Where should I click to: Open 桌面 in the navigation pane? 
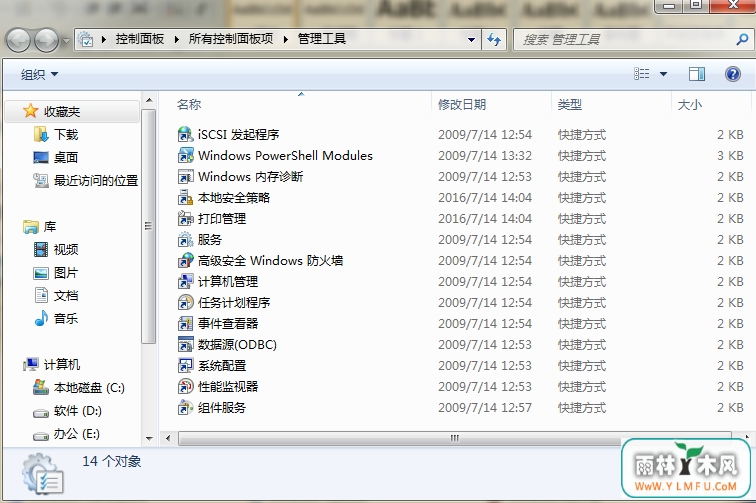55,157
